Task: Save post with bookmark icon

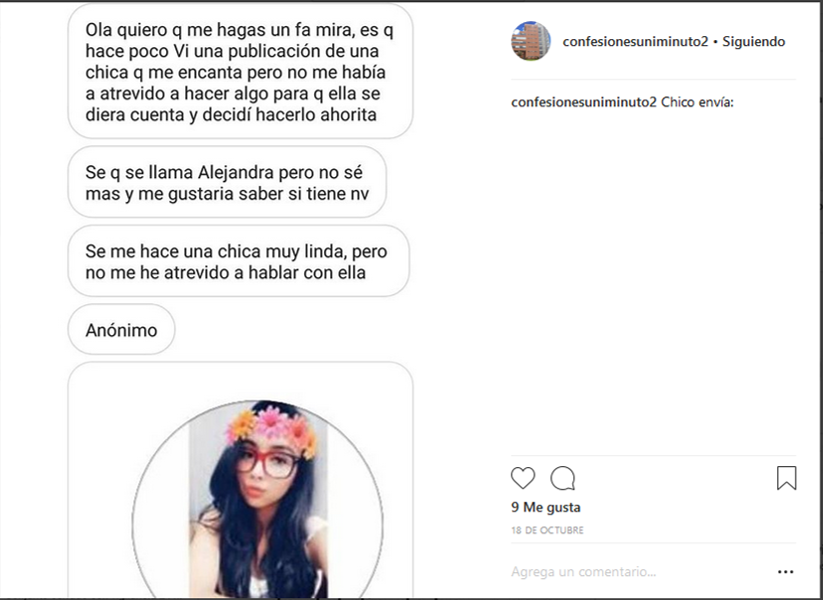Action: pyautogui.click(x=786, y=478)
